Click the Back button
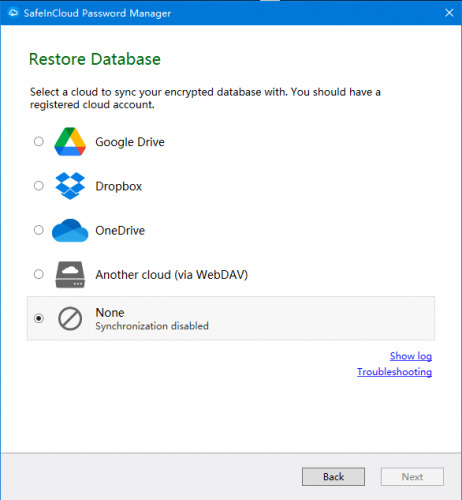This screenshot has height=500, width=462. pos(333,477)
